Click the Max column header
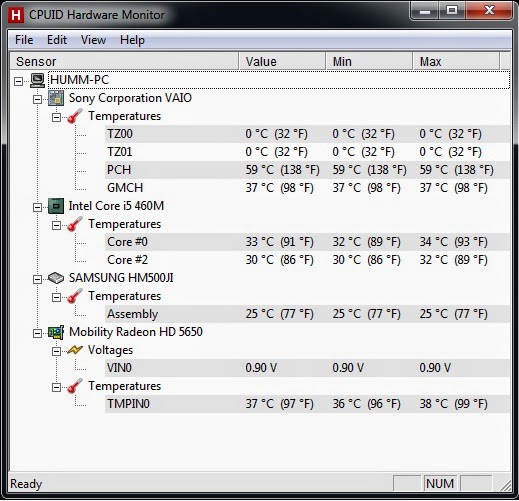 (x=456, y=61)
